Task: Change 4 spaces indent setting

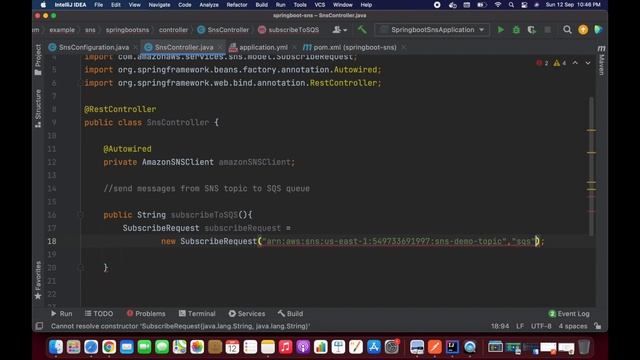Action: (x=572, y=326)
